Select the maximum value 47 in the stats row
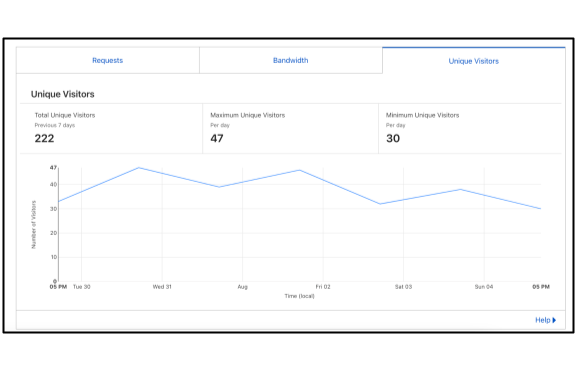This screenshot has height=384, width=576. pyautogui.click(x=217, y=139)
